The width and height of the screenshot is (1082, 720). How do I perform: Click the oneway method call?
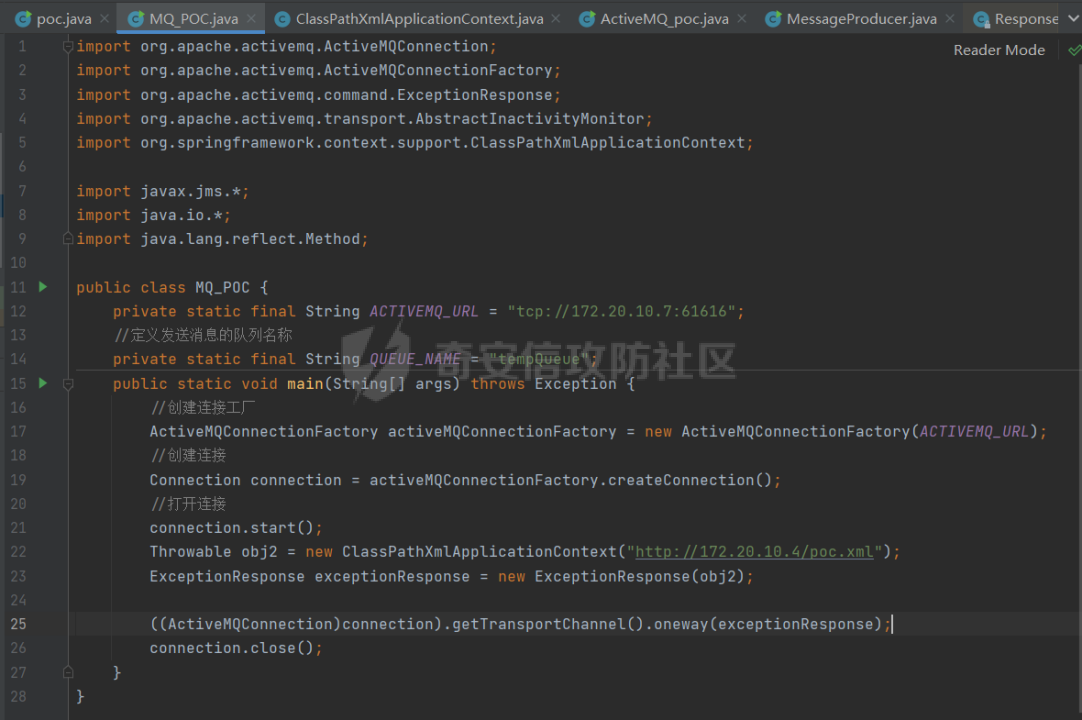tap(680, 624)
